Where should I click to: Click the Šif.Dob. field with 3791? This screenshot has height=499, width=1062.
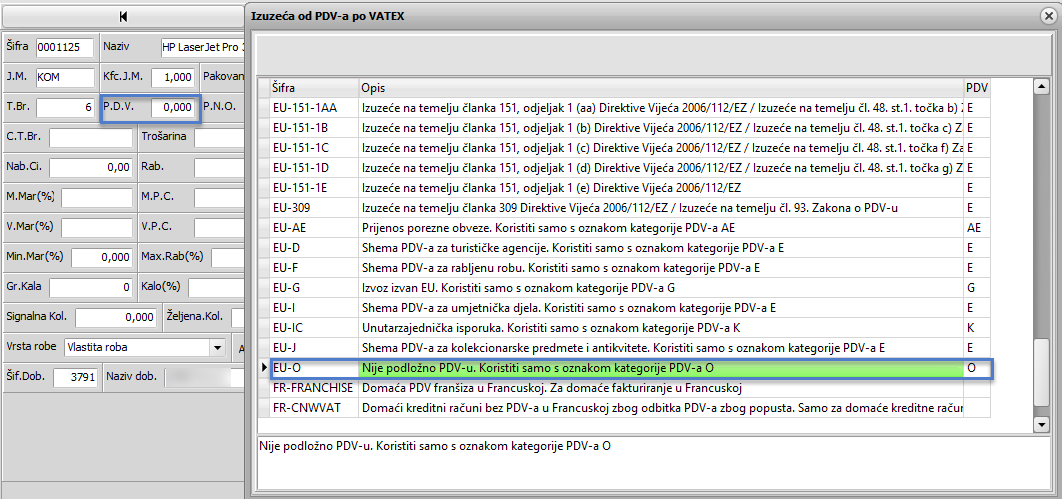[x=74, y=378]
